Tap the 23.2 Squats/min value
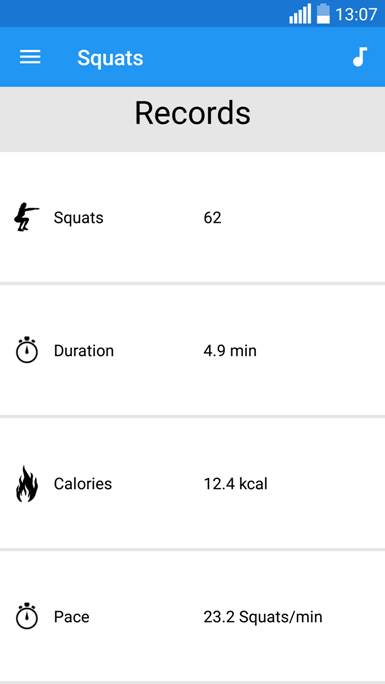385x684 pixels. (263, 616)
